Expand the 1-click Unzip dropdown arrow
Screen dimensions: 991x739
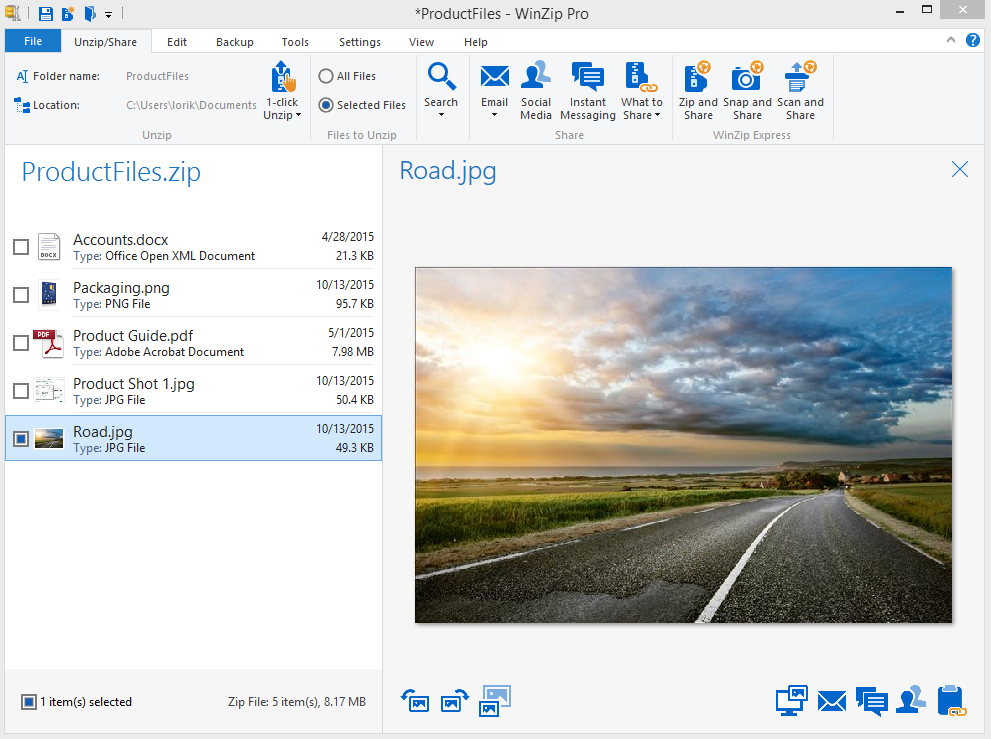[x=298, y=115]
